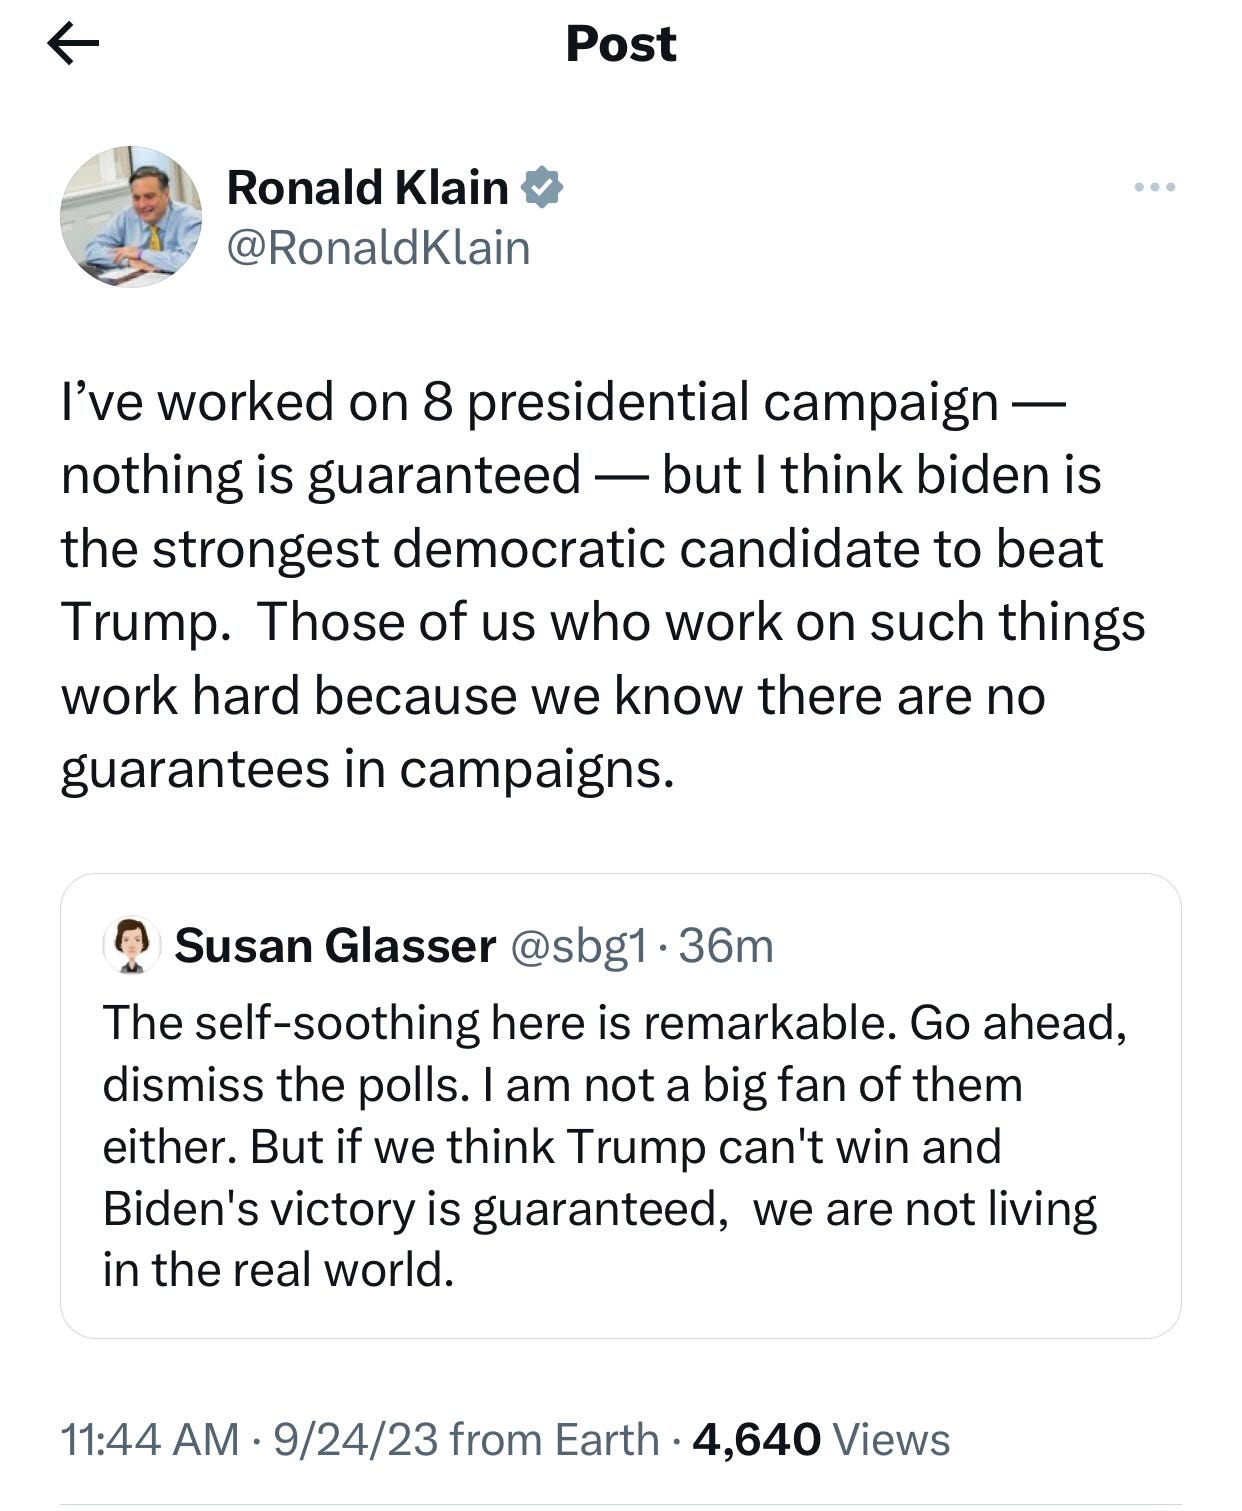Click the @sbg1 handle
1242x1511 pixels.
[x=579, y=945]
